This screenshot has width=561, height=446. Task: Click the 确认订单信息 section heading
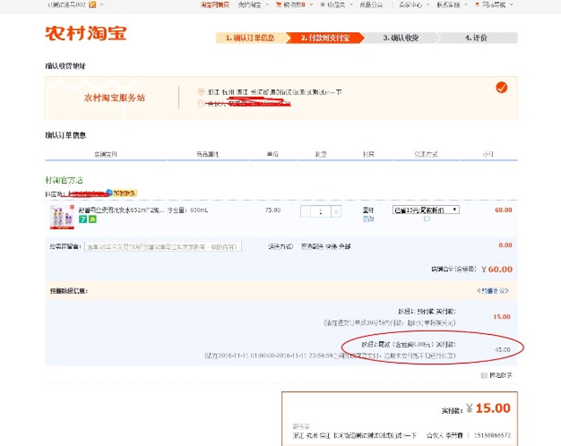[x=65, y=135]
